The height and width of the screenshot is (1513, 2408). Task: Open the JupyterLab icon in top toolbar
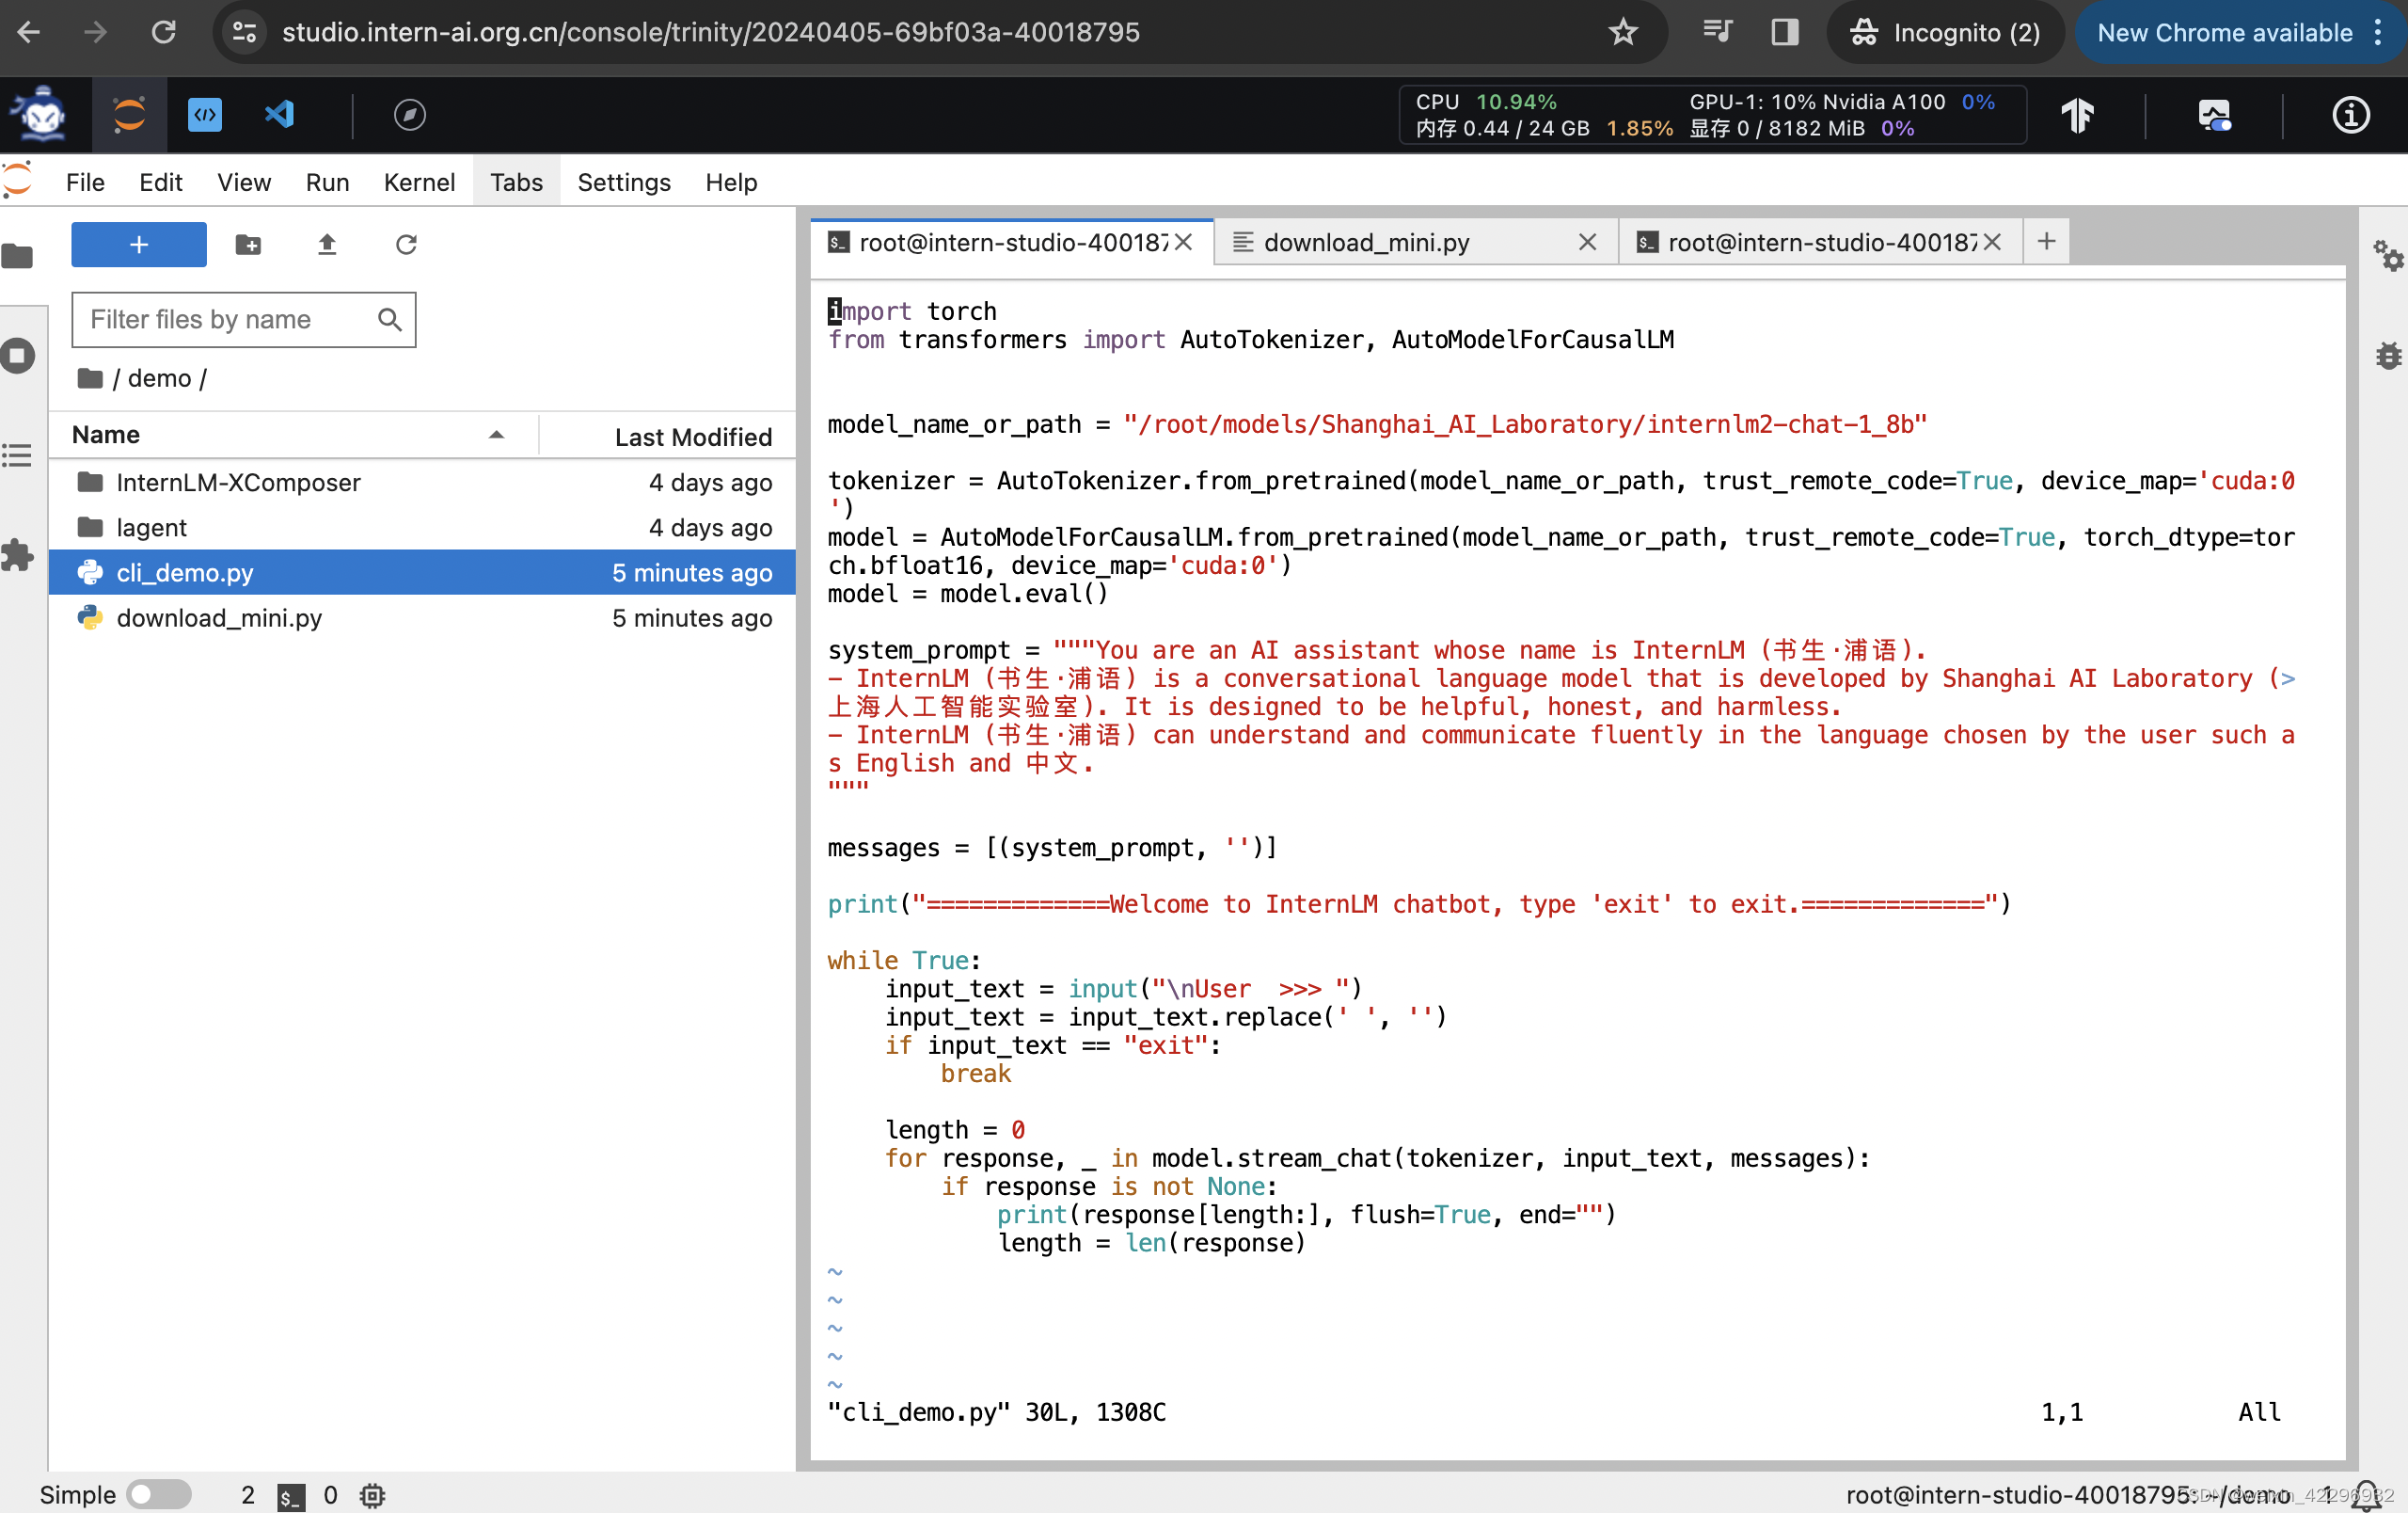pos(129,114)
